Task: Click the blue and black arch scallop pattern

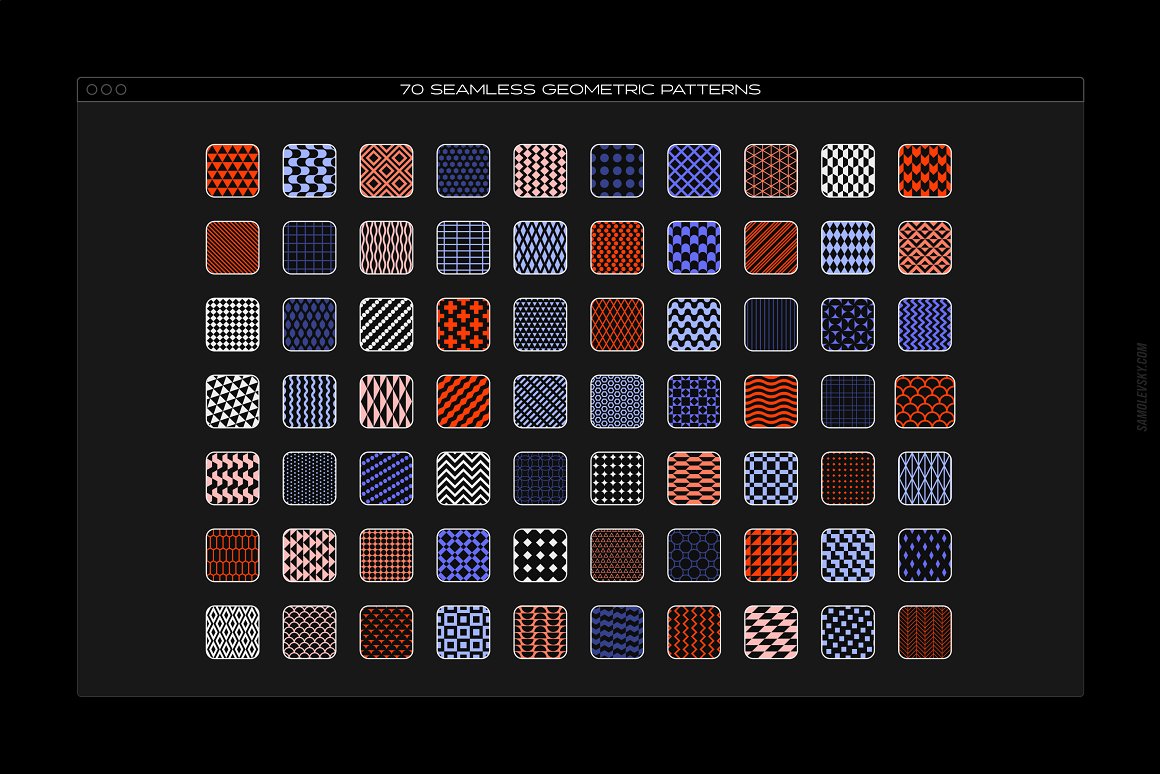Action: (x=694, y=248)
